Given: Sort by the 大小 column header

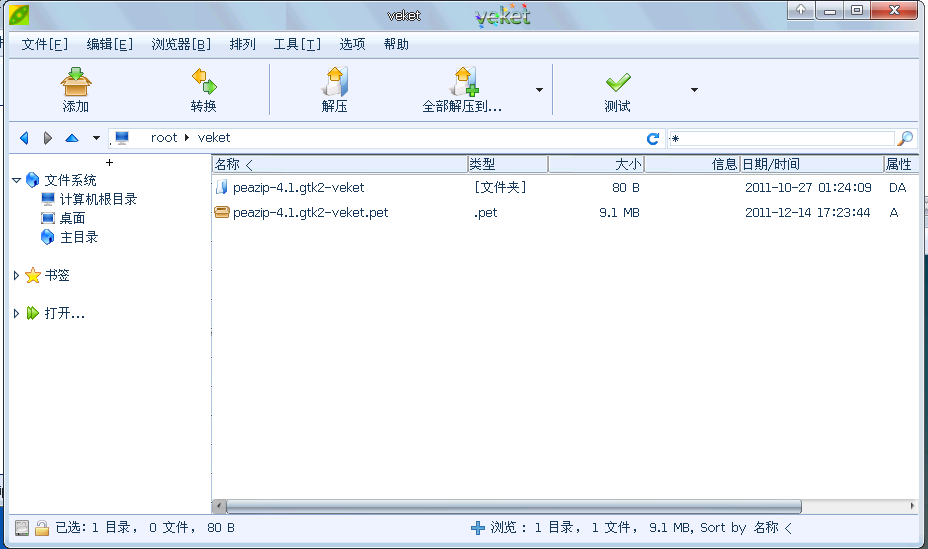Looking at the screenshot, I should pyautogui.click(x=597, y=164).
